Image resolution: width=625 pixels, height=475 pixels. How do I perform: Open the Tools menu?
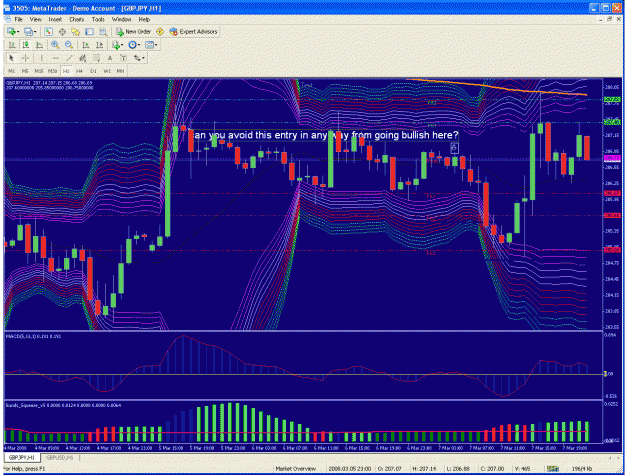pyautogui.click(x=98, y=20)
